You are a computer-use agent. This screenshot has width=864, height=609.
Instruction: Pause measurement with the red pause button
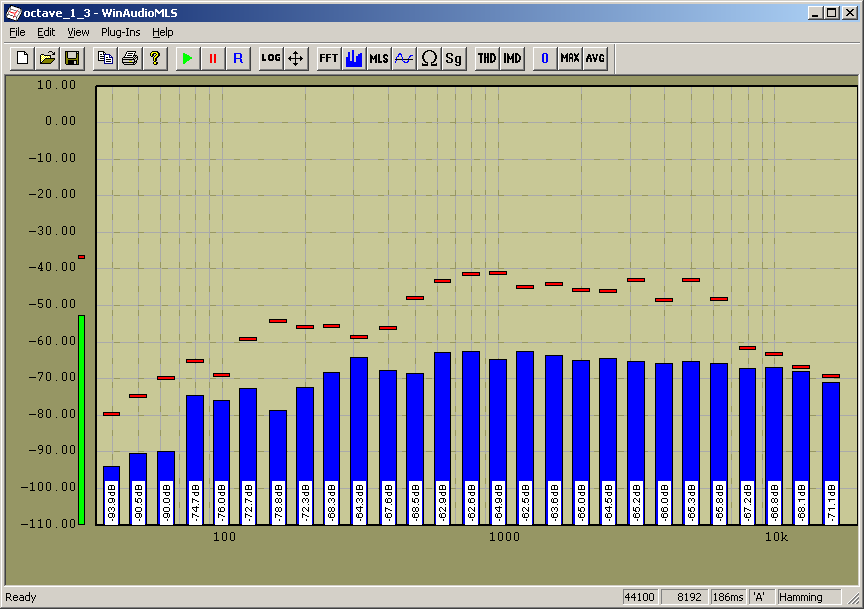pos(212,58)
